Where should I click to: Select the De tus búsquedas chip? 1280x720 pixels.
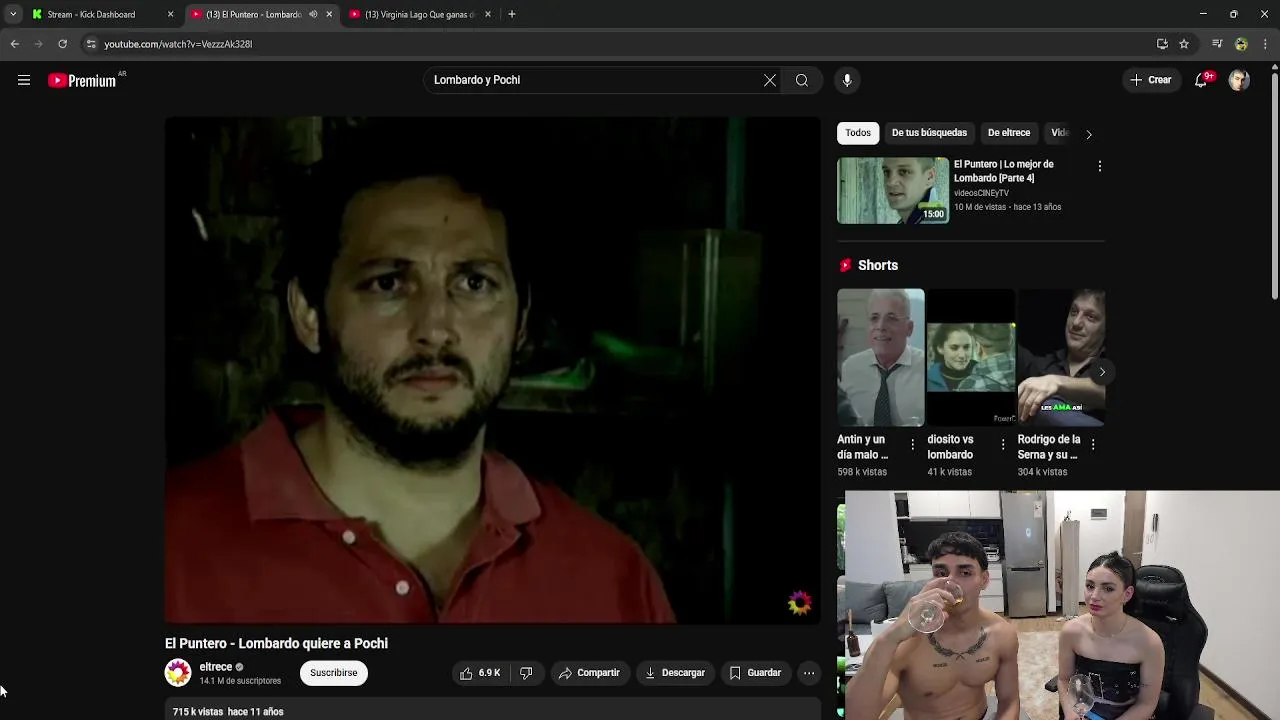pos(929,133)
